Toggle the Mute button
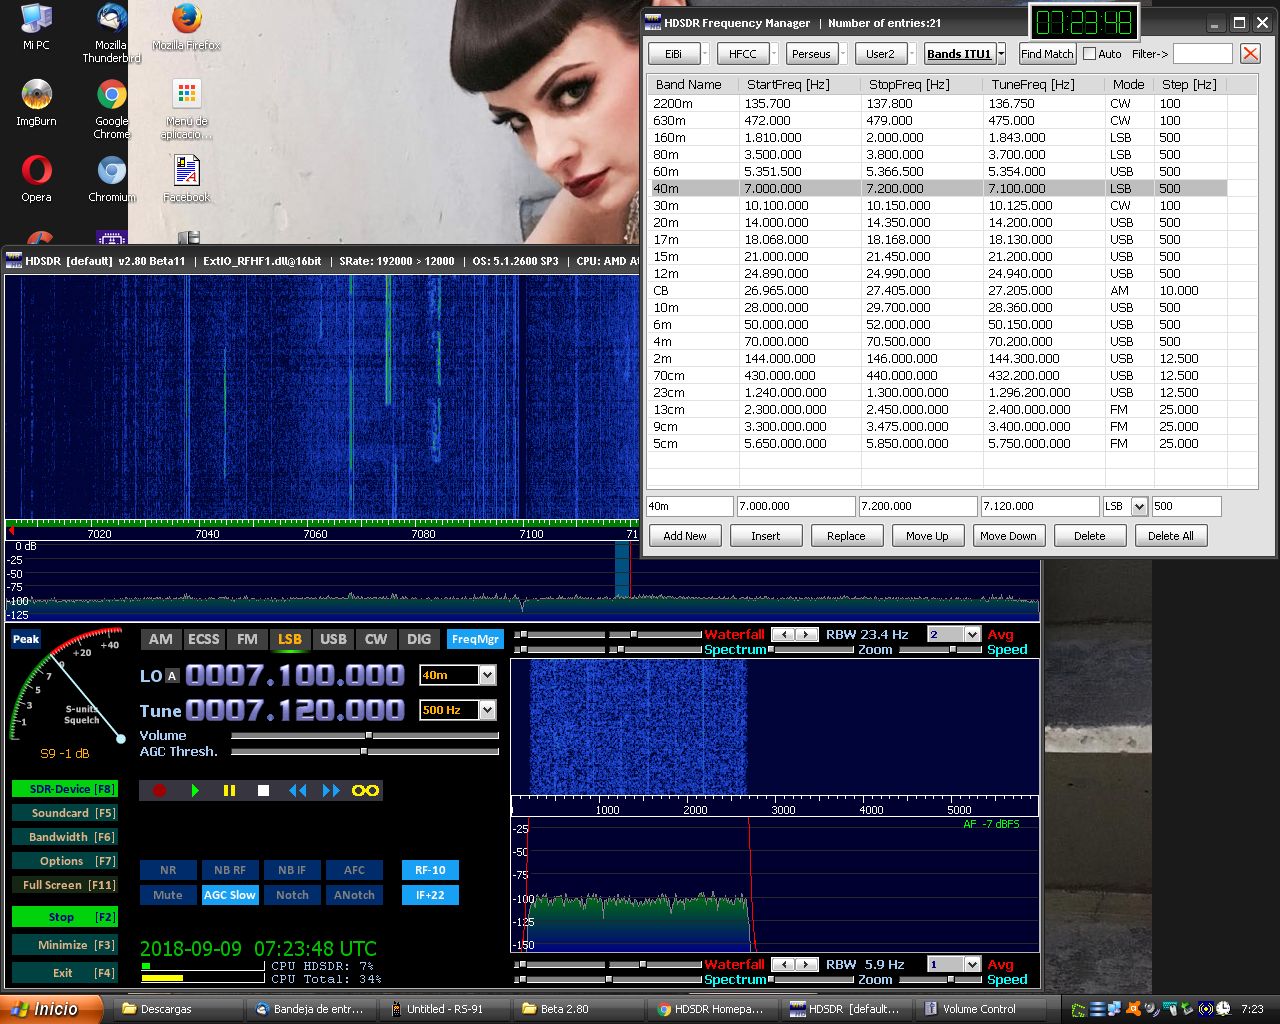Viewport: 1280px width, 1024px height. click(168, 895)
